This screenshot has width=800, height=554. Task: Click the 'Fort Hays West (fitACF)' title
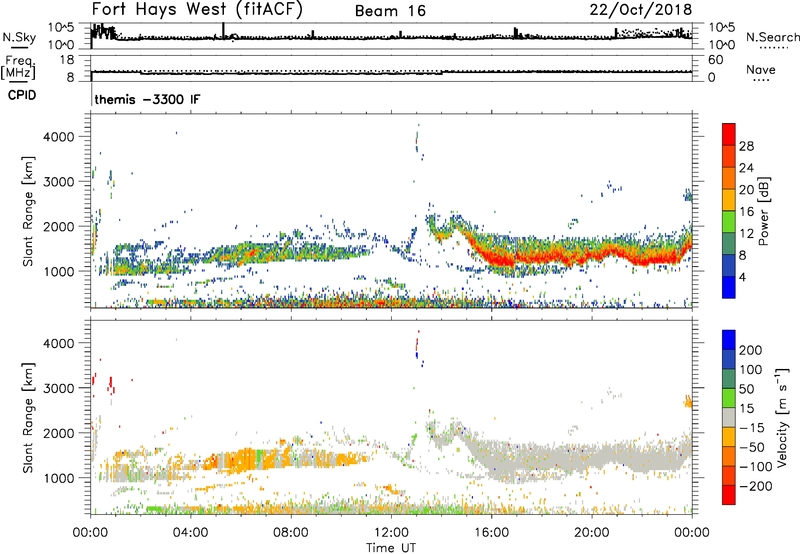point(197,10)
